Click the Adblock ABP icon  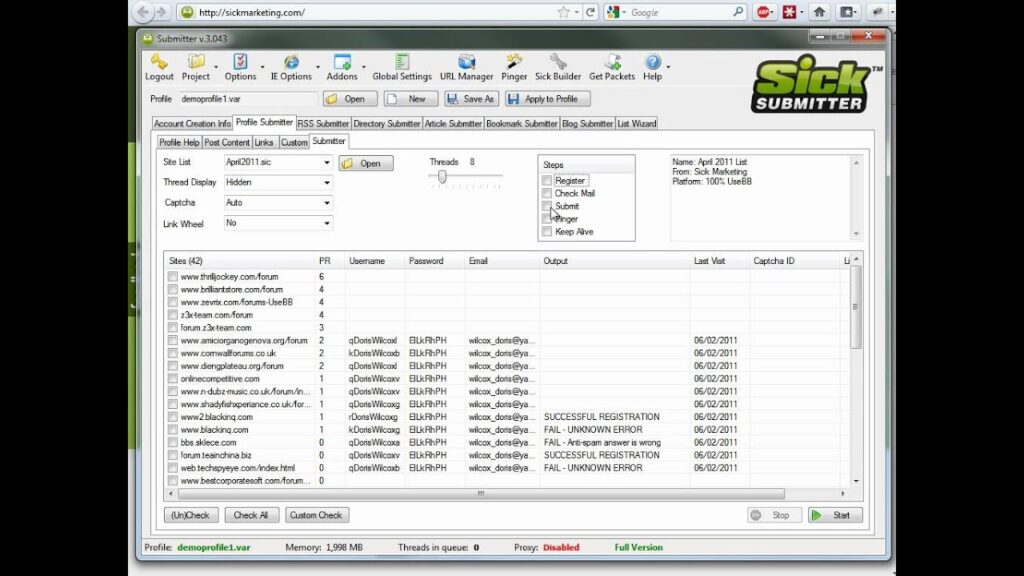[762, 12]
